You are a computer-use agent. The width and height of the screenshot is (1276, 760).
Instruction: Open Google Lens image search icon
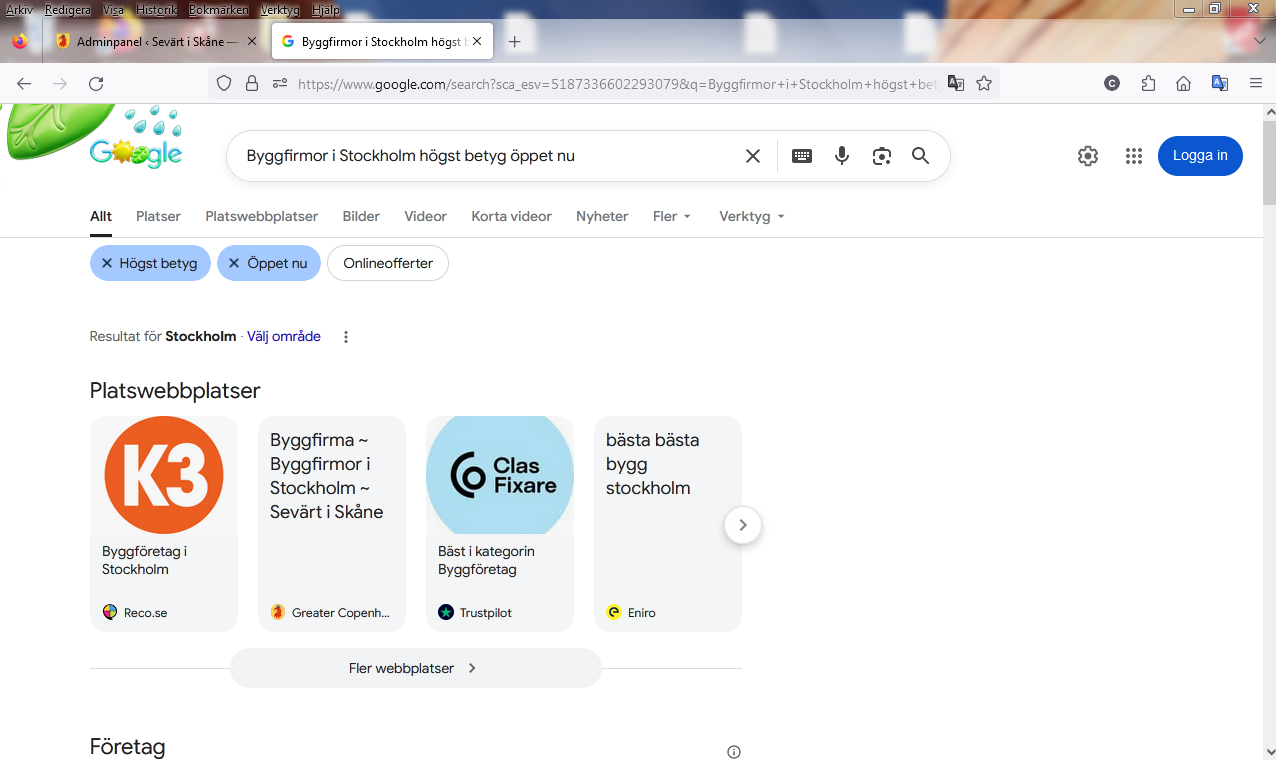[881, 156]
